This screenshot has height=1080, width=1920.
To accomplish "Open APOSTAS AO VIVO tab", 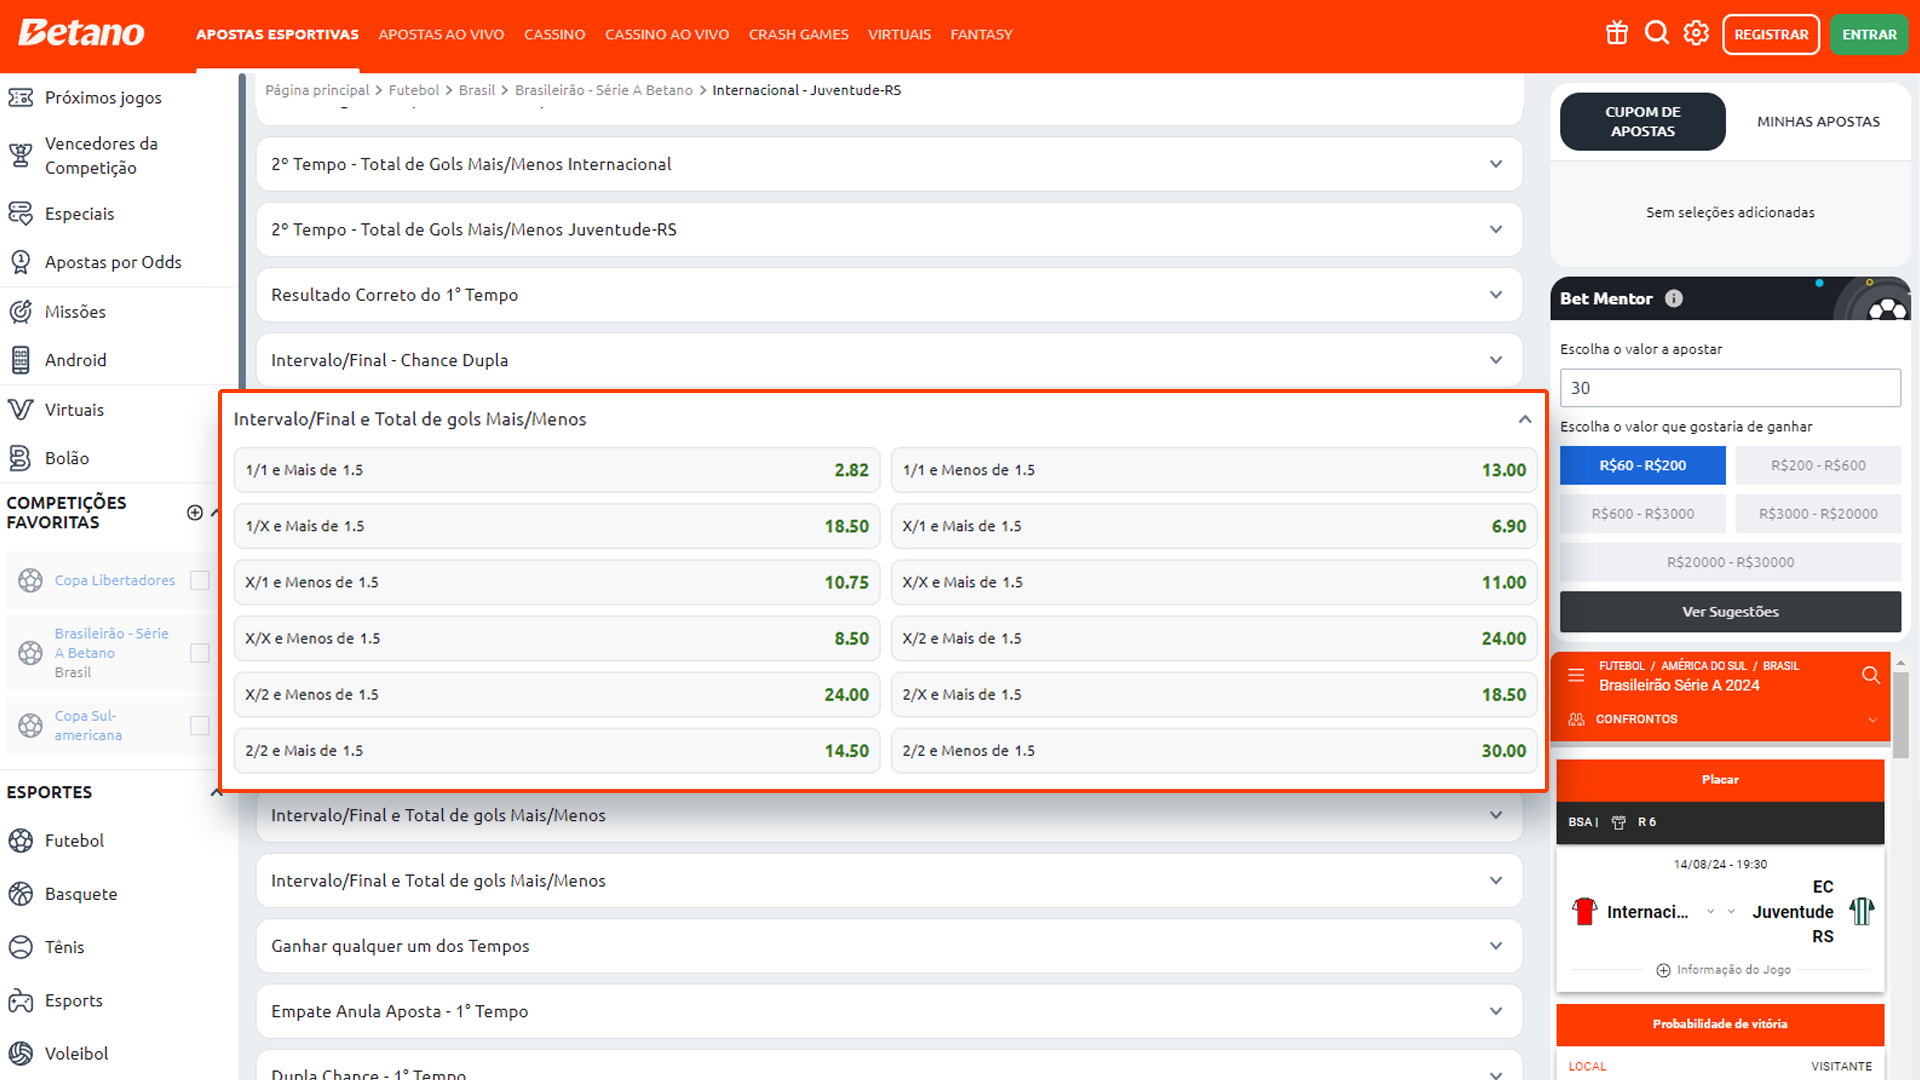I will pyautogui.click(x=441, y=34).
